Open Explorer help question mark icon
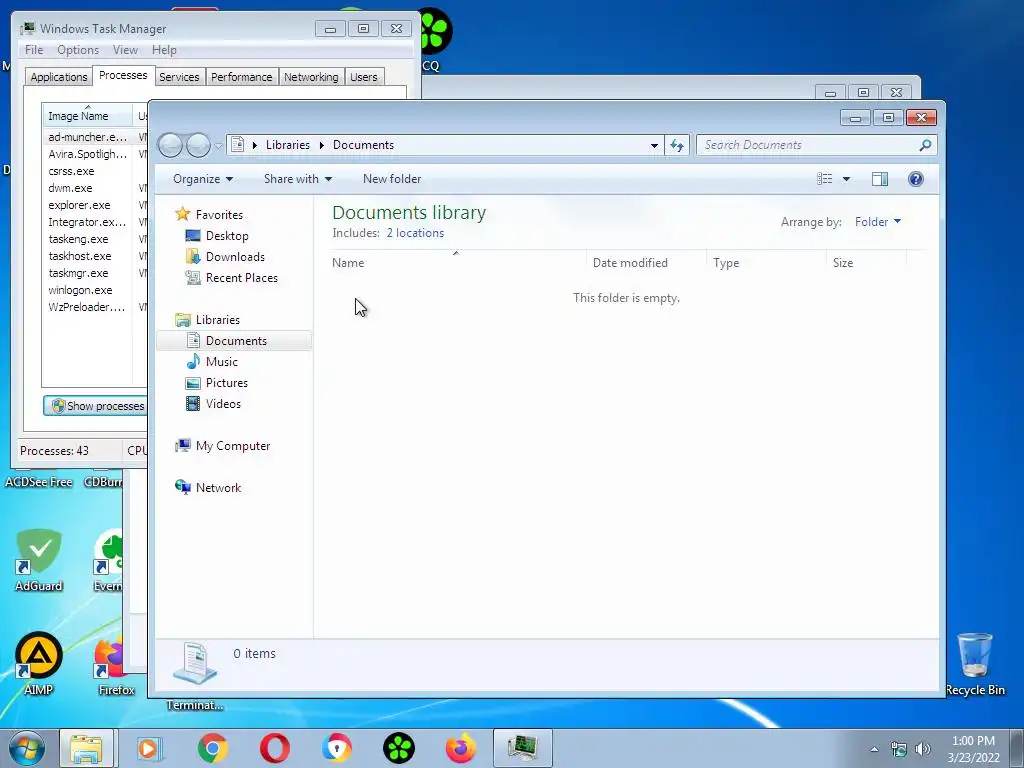This screenshot has height=768, width=1024. pyautogui.click(x=916, y=179)
